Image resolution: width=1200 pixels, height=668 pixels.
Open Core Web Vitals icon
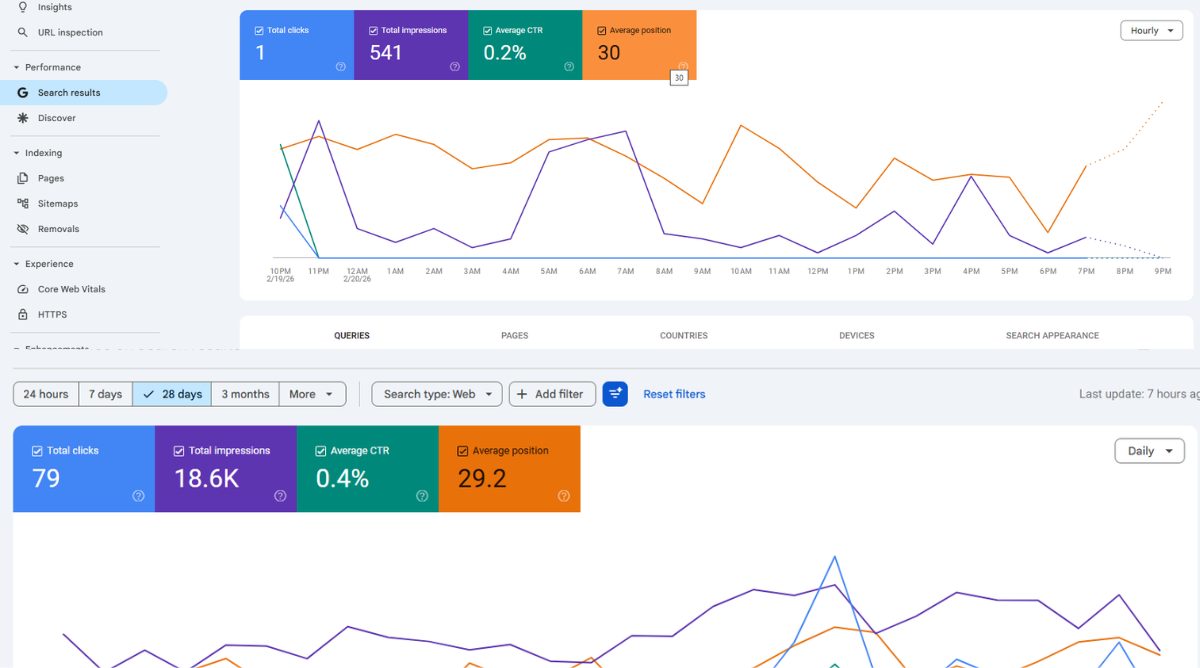(x=23, y=289)
